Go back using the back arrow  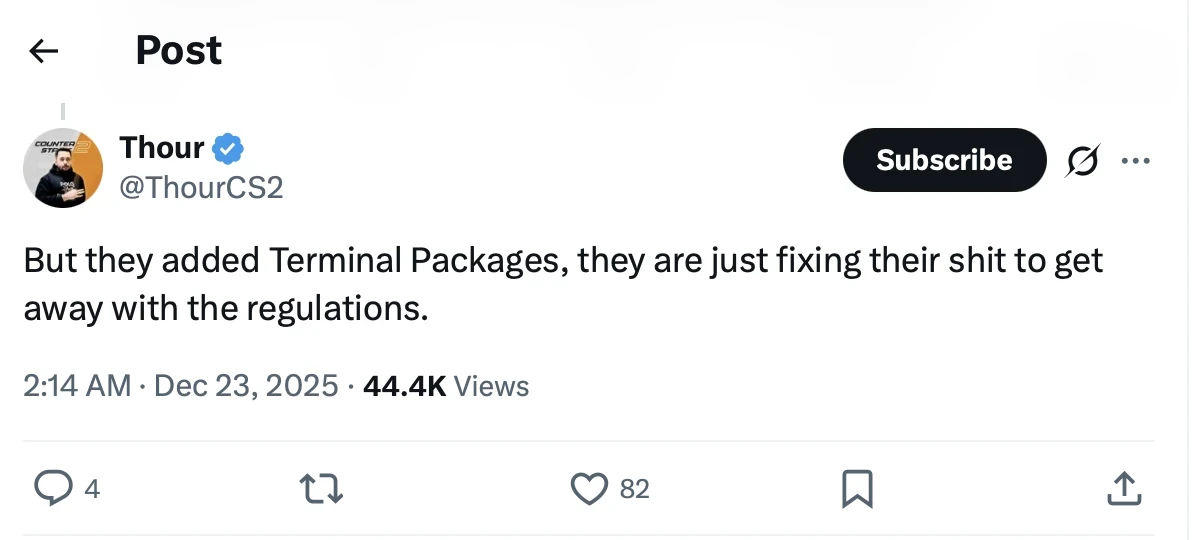point(44,51)
